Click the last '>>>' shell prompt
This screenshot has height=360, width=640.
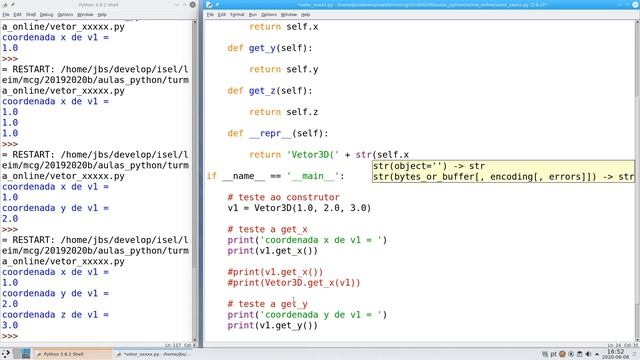coord(10,336)
